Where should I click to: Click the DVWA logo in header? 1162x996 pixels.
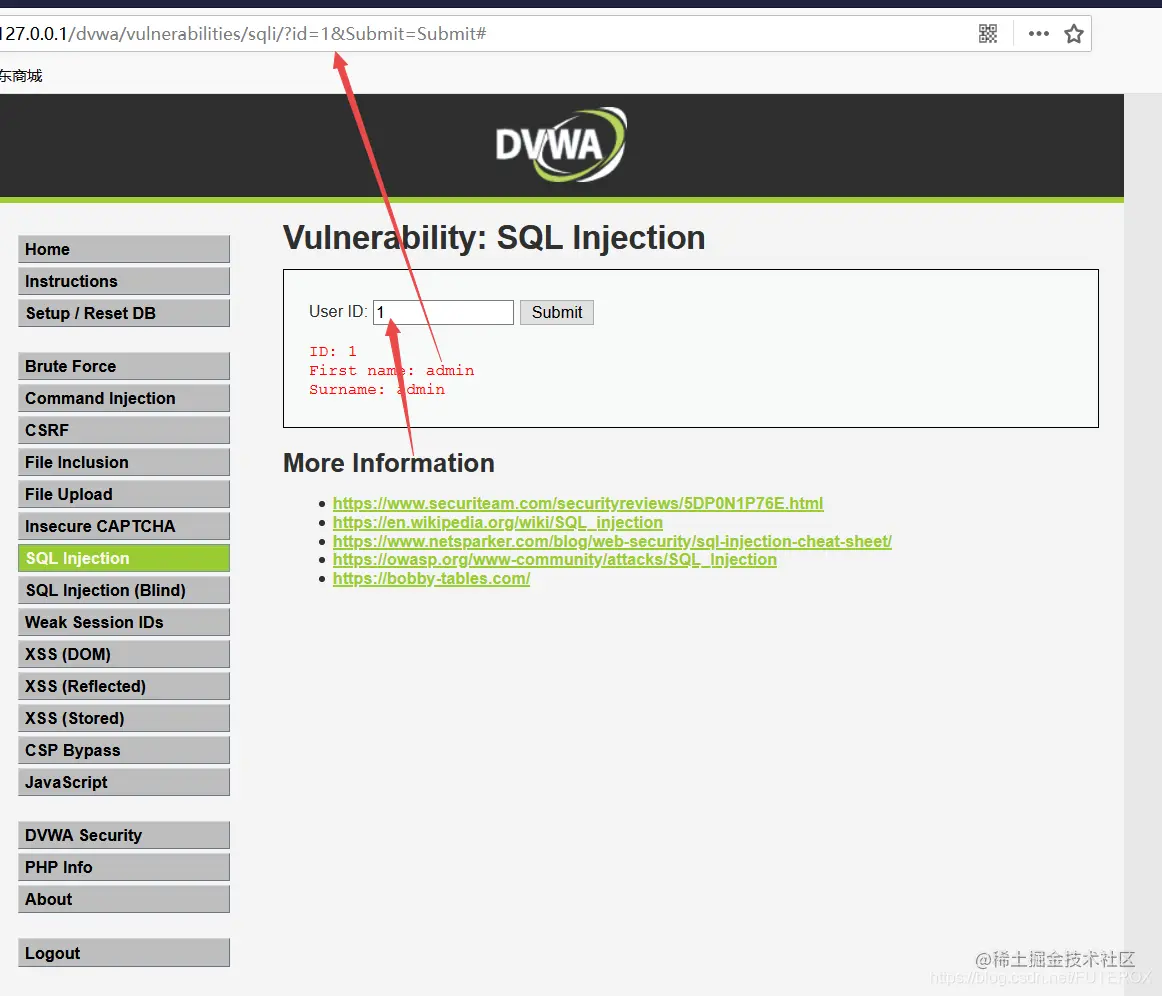tap(561, 145)
